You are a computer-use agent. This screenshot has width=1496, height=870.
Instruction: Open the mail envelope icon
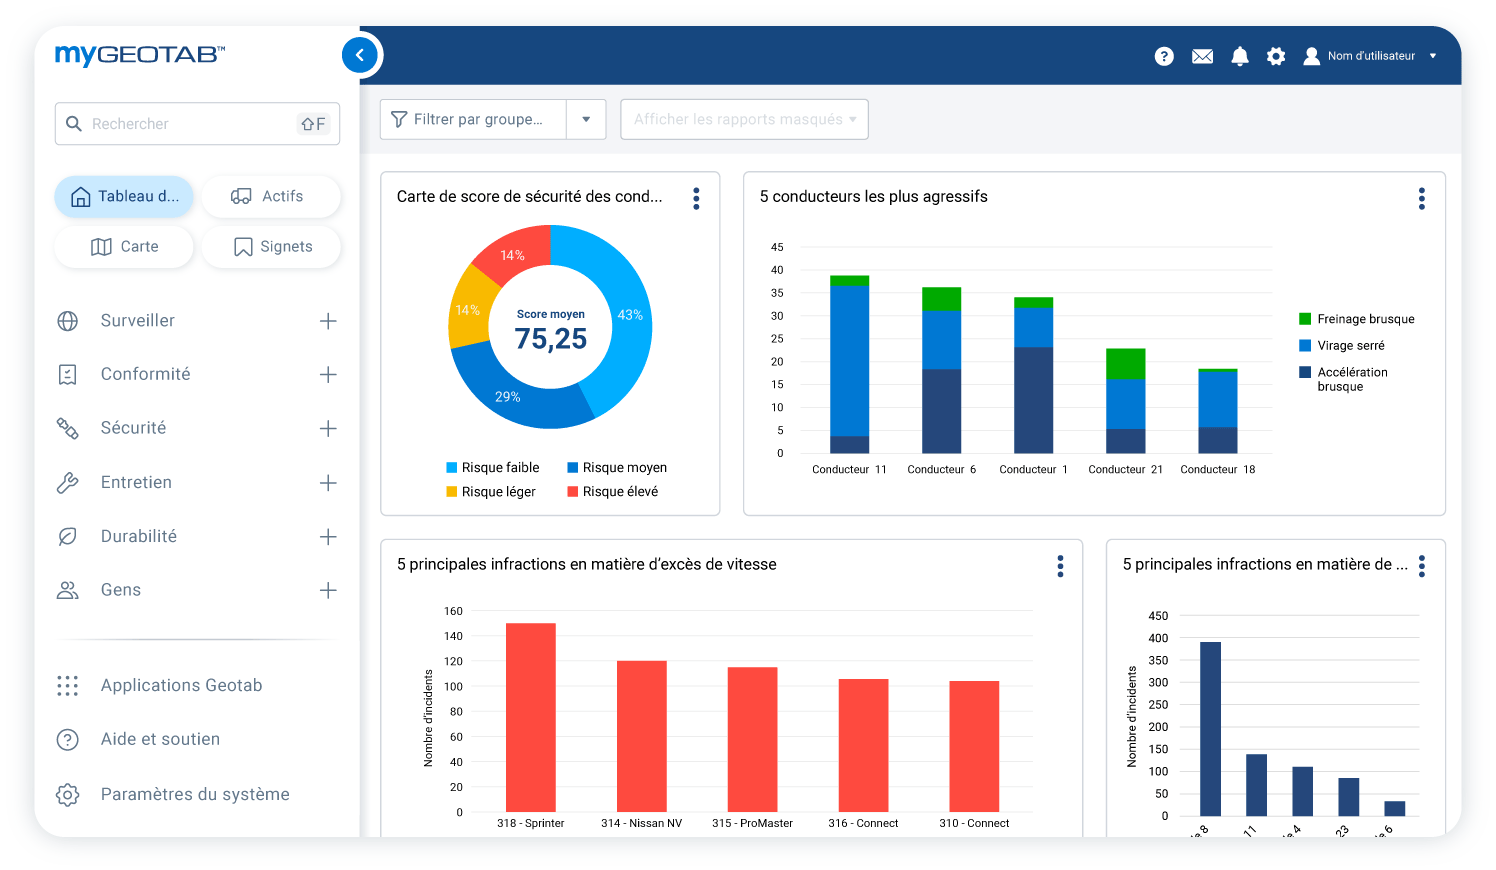click(x=1202, y=56)
